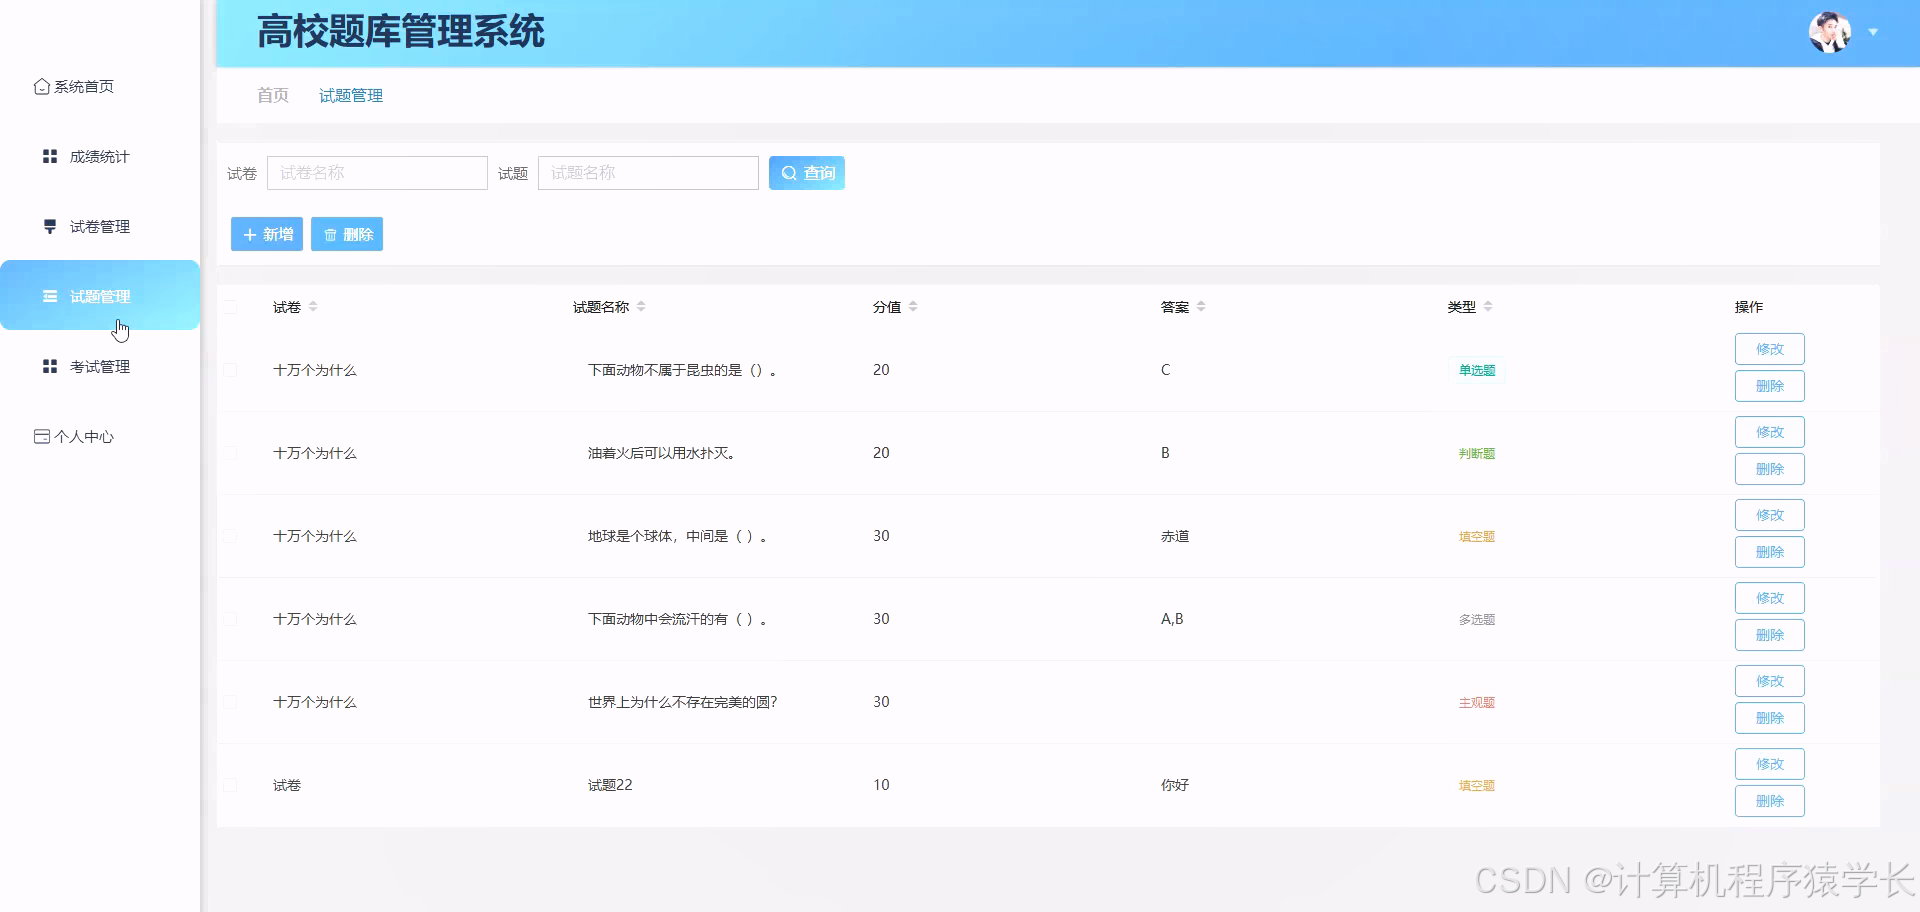
Task: Click the user avatar in the header
Action: 1830,32
